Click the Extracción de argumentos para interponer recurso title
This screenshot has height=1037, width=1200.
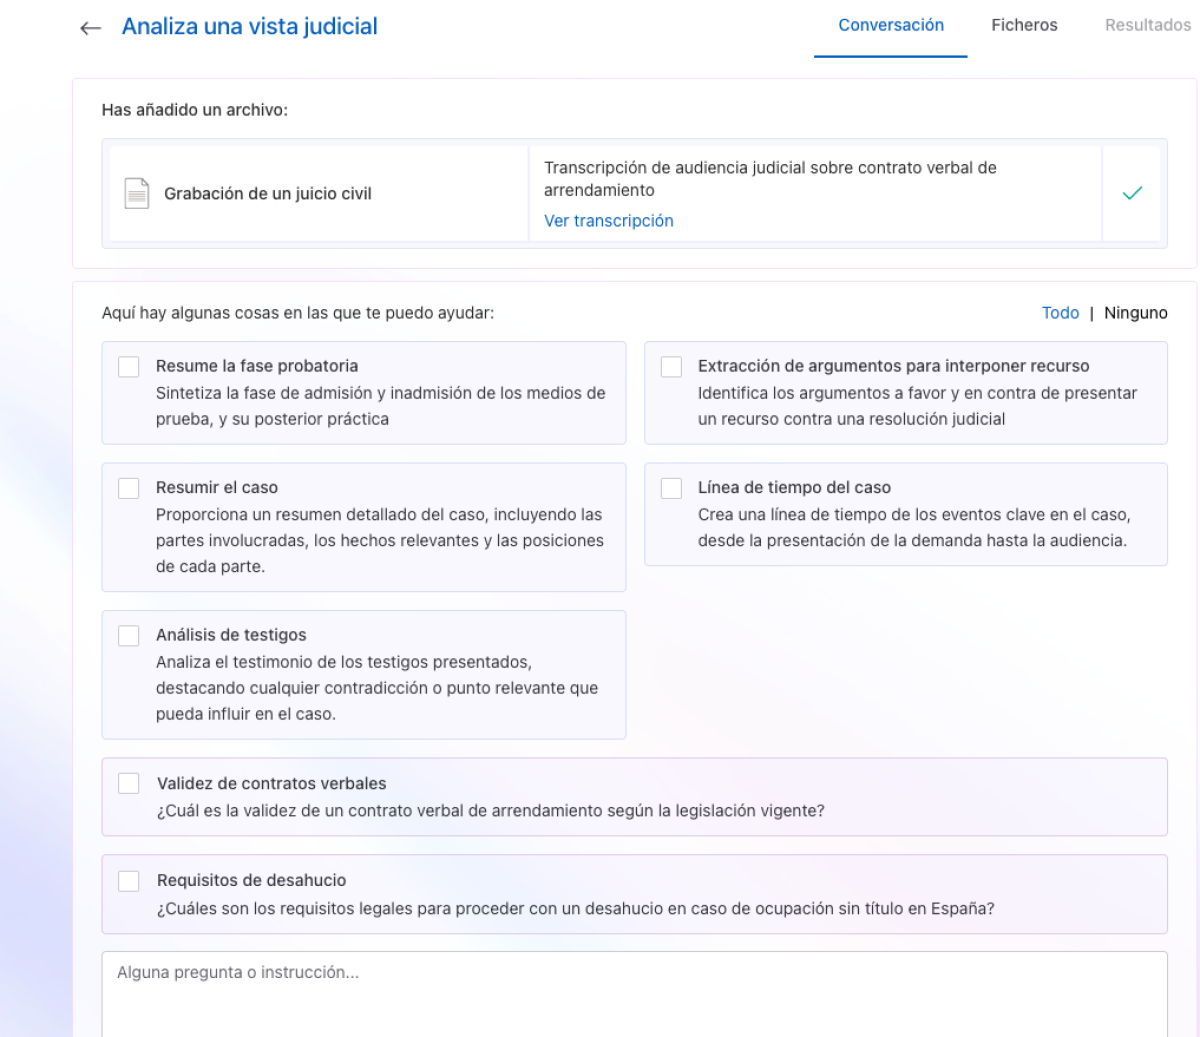point(894,366)
